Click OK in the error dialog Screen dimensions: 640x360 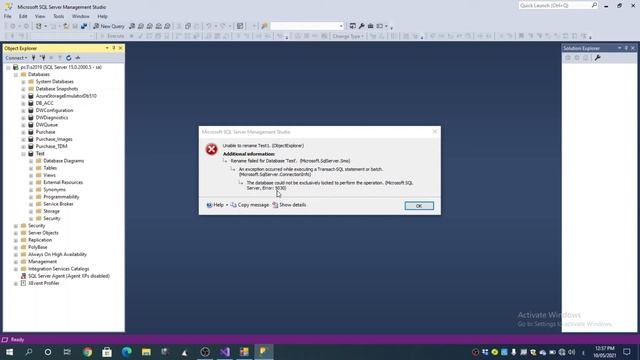pos(419,206)
